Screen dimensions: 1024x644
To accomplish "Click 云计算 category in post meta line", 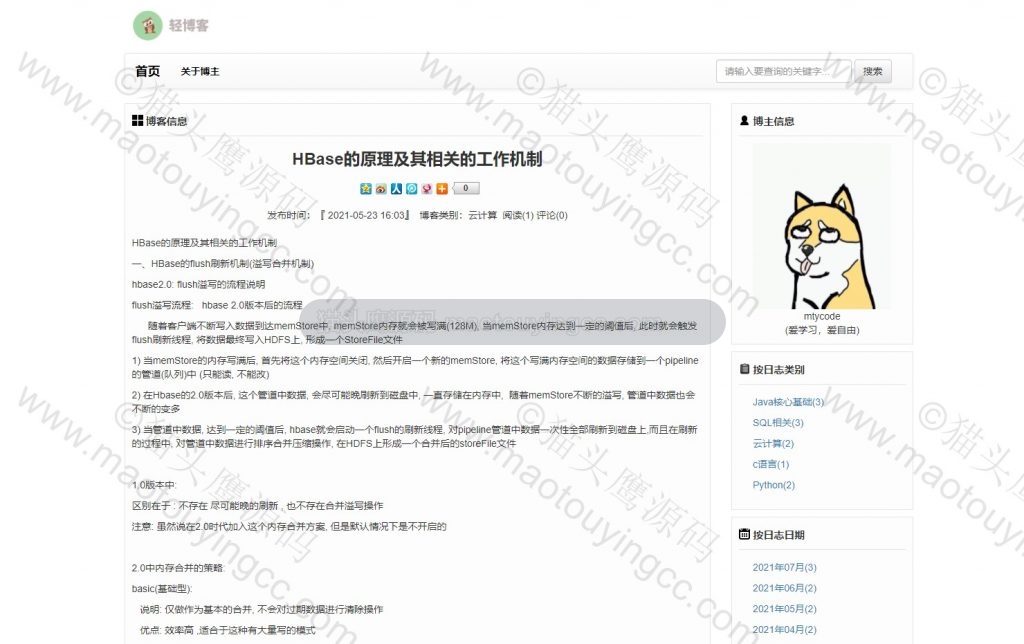I will pyautogui.click(x=483, y=216).
